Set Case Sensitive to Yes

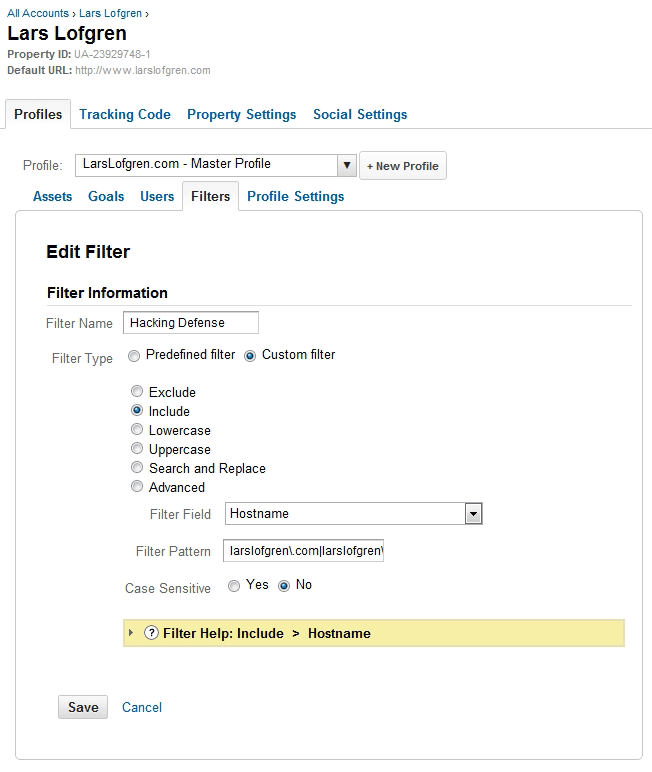click(234, 585)
